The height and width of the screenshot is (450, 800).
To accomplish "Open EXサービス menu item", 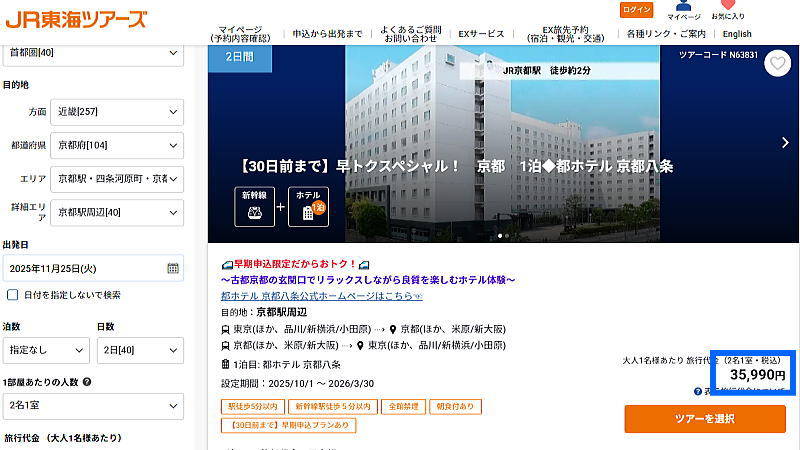I will pos(481,34).
